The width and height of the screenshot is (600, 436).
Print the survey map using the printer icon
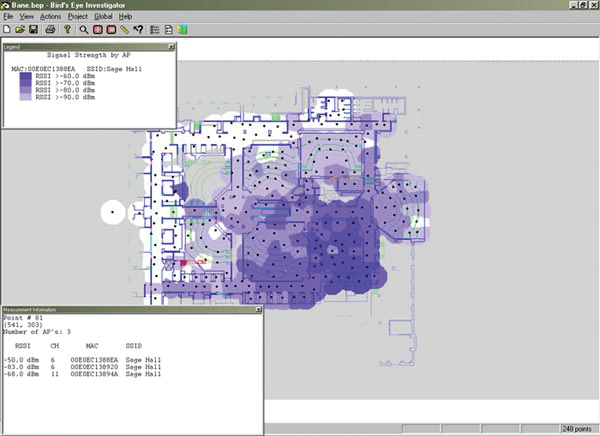click(50, 30)
